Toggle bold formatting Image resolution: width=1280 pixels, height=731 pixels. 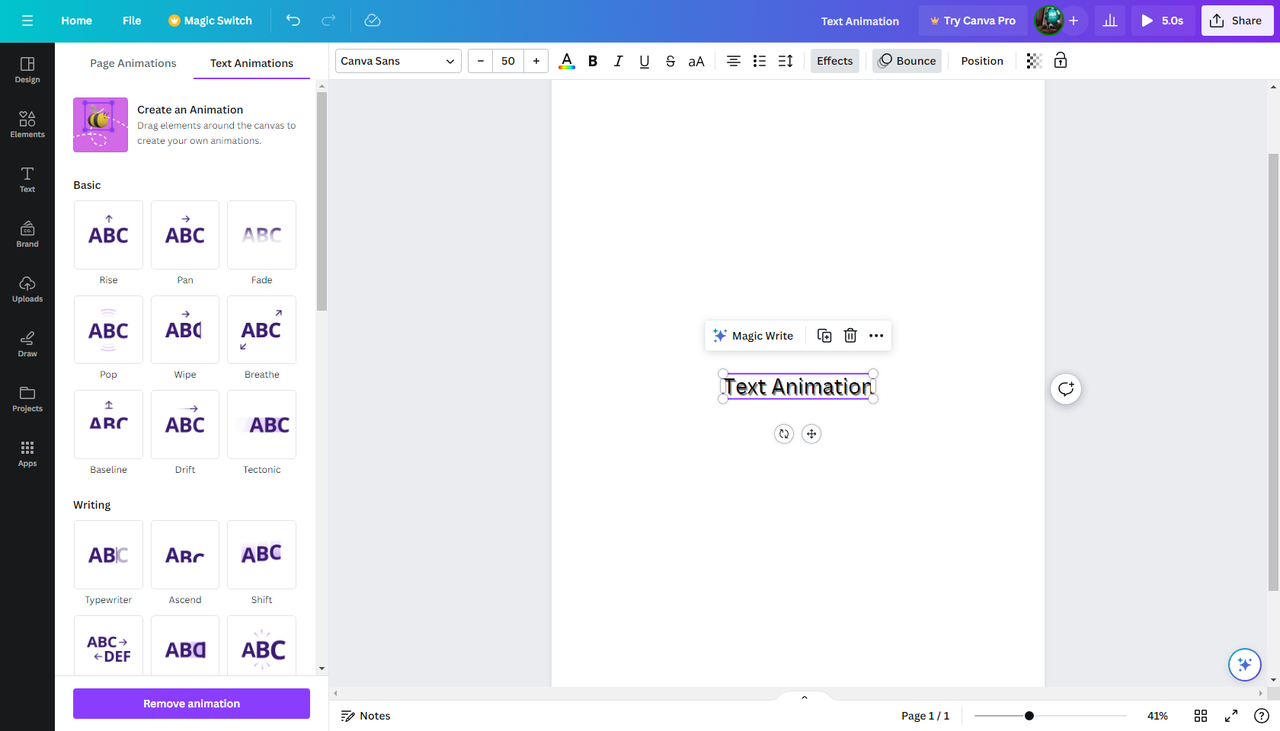(592, 60)
